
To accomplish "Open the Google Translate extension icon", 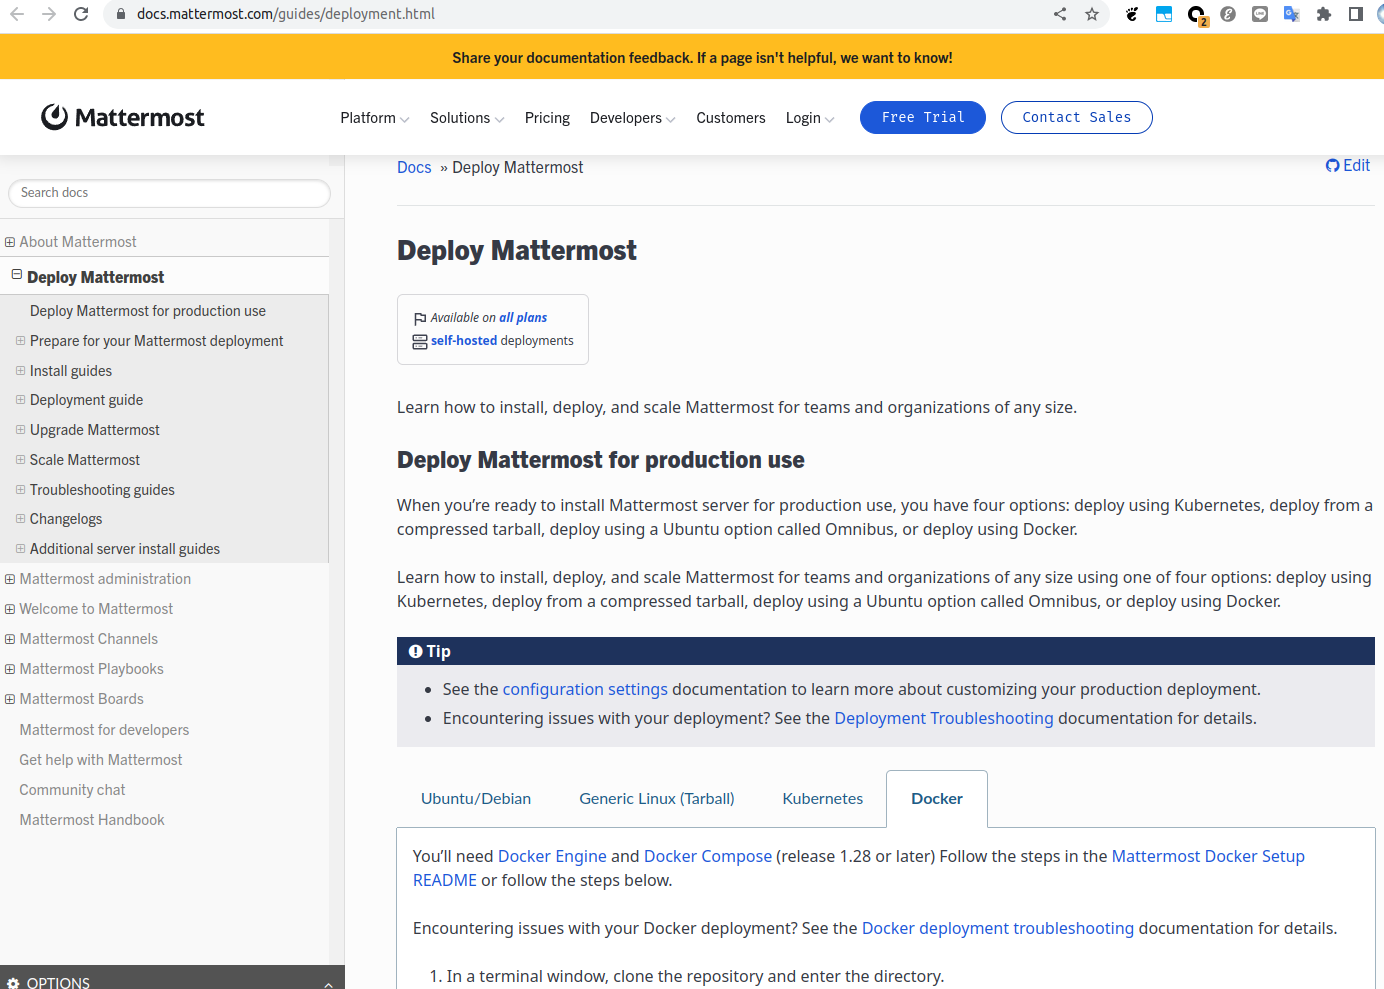I will tap(1291, 14).
